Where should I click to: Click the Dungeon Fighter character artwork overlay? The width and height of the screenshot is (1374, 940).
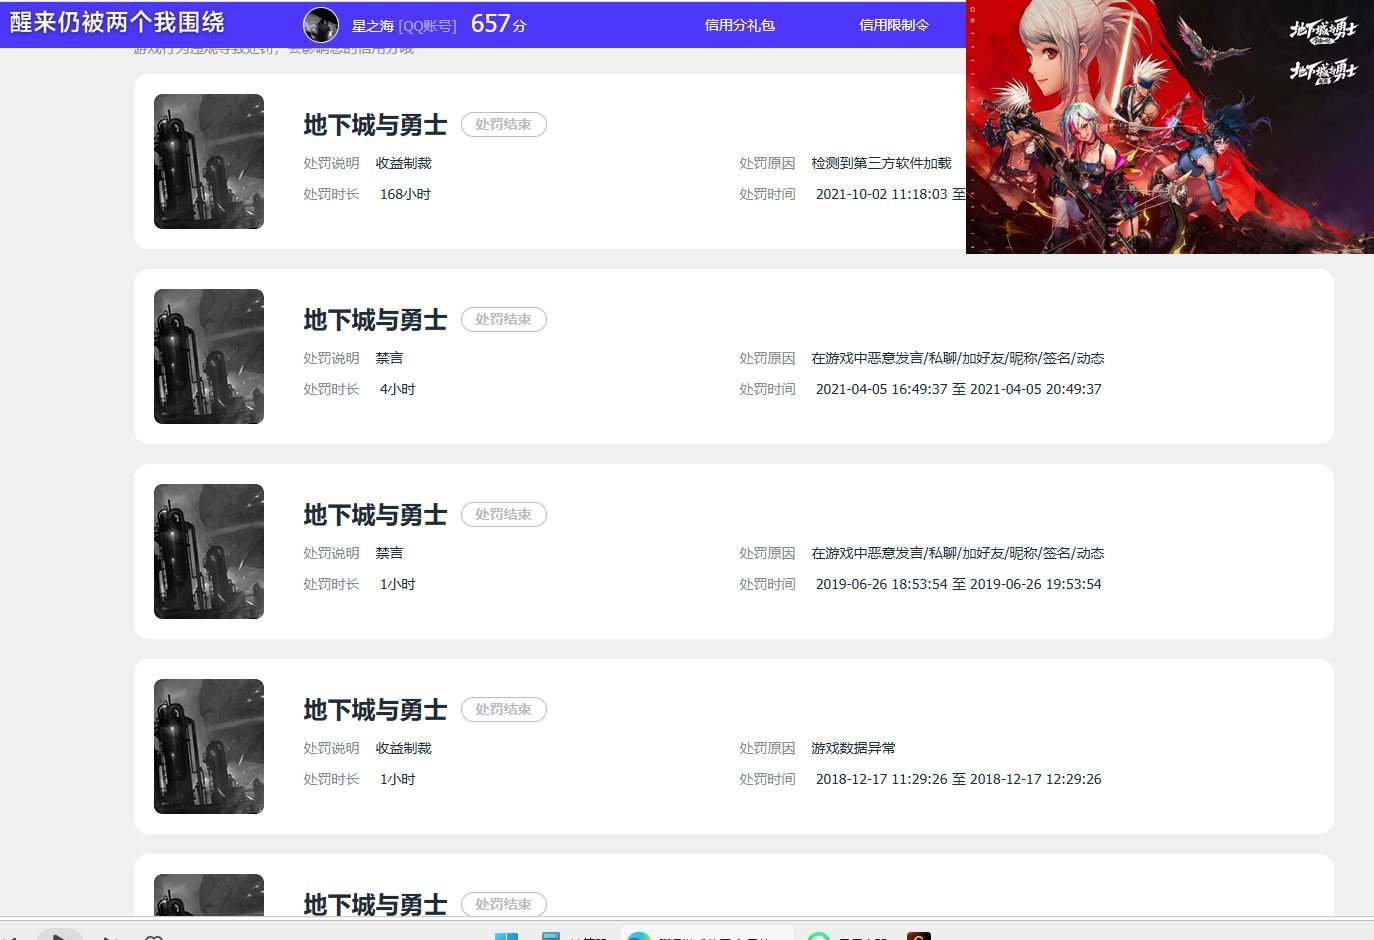click(x=1170, y=127)
